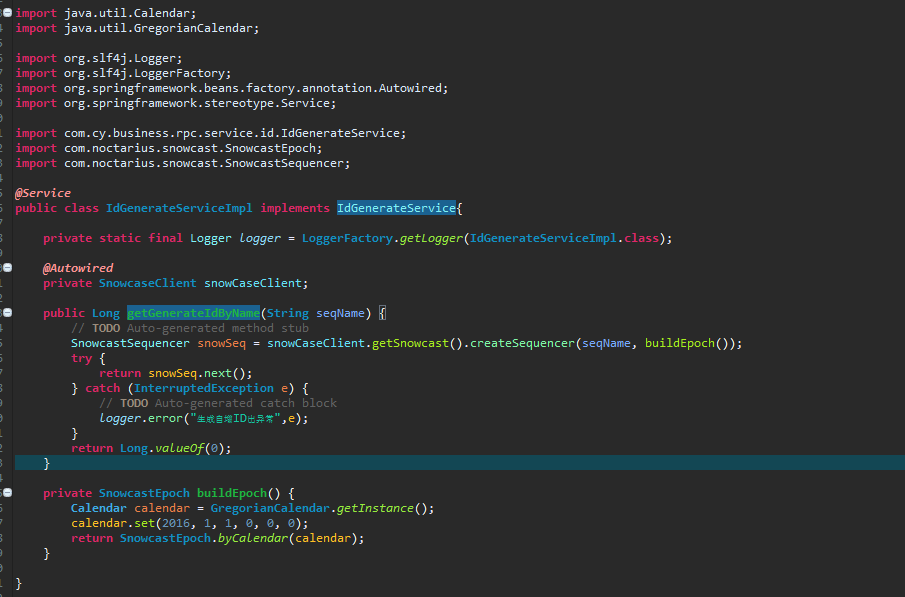Click the byCalendar method call
905x597 pixels.
point(253,538)
